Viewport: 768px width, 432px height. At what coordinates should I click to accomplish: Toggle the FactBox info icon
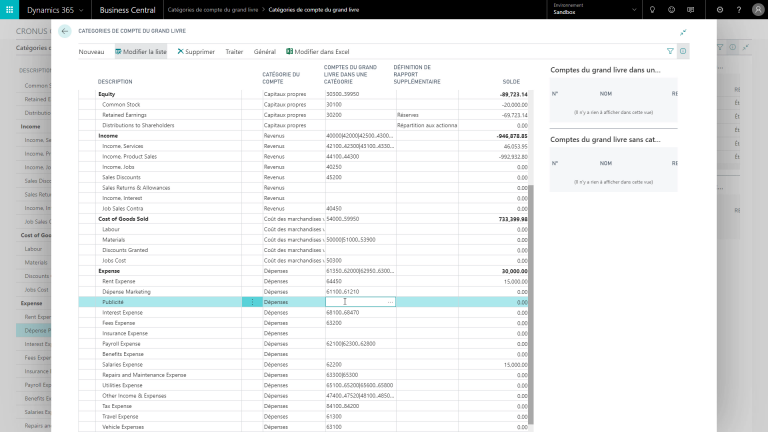coord(683,51)
